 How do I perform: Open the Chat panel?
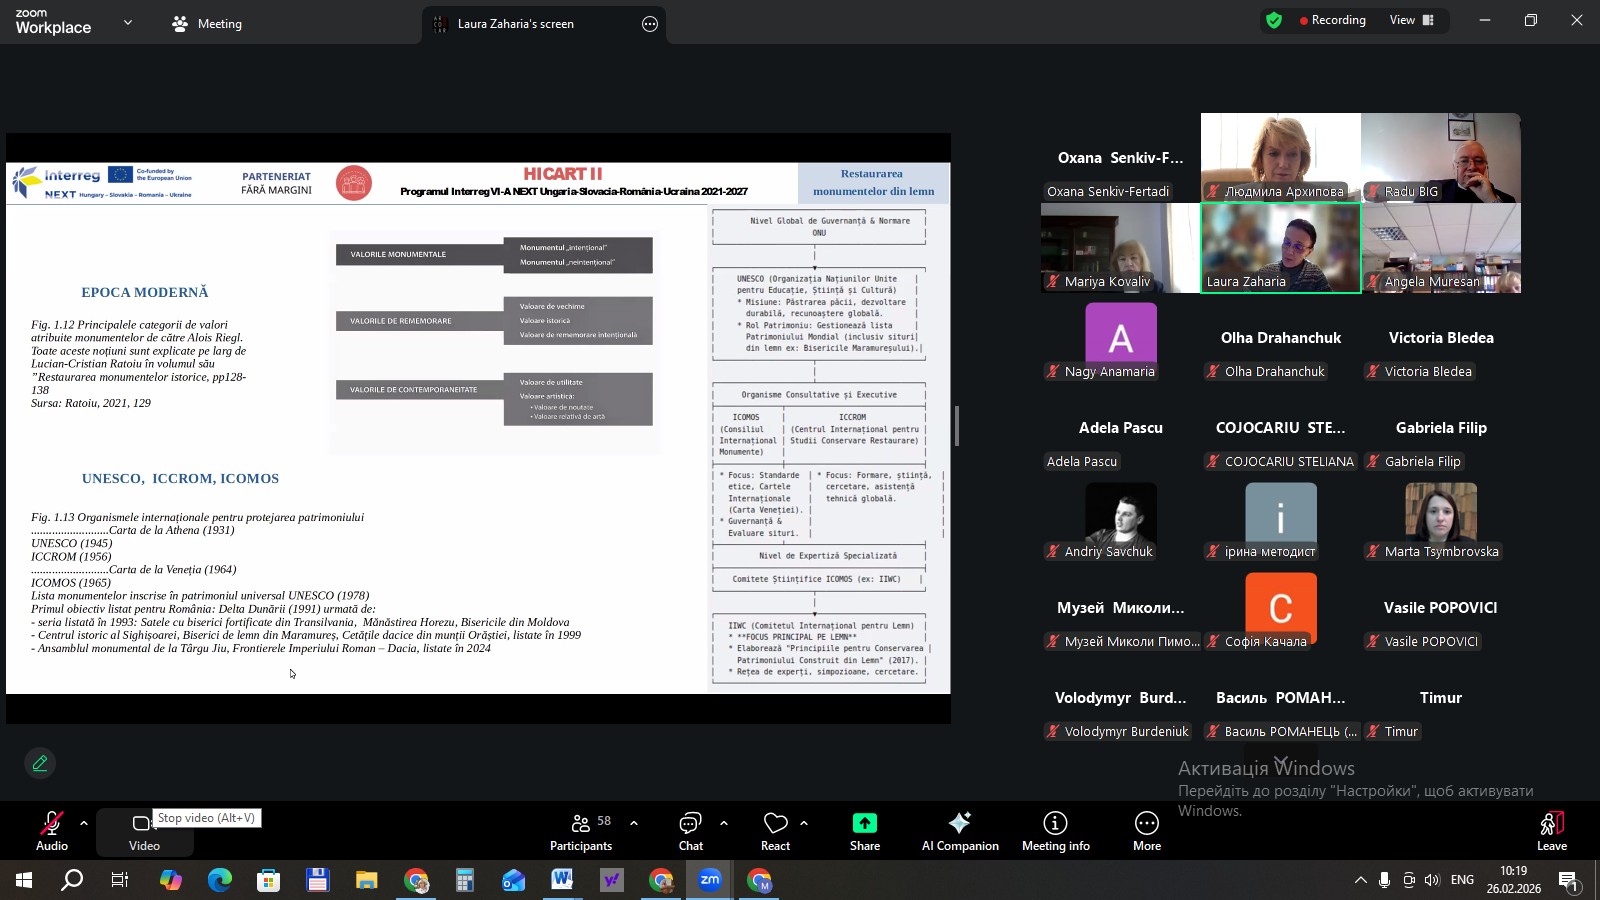[690, 830]
